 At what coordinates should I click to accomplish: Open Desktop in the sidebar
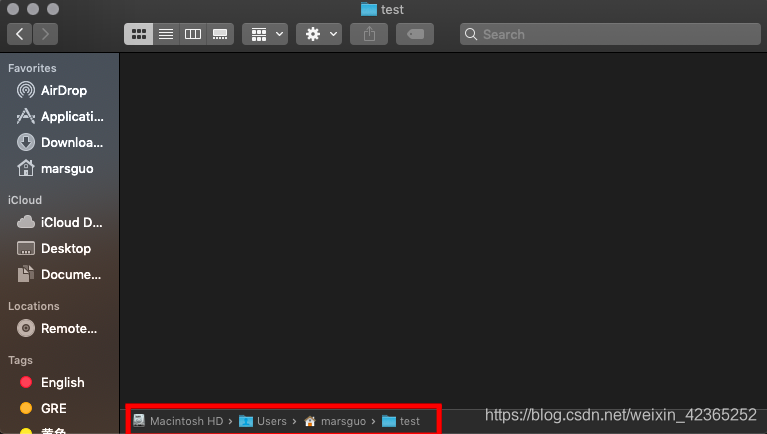(x=60, y=249)
